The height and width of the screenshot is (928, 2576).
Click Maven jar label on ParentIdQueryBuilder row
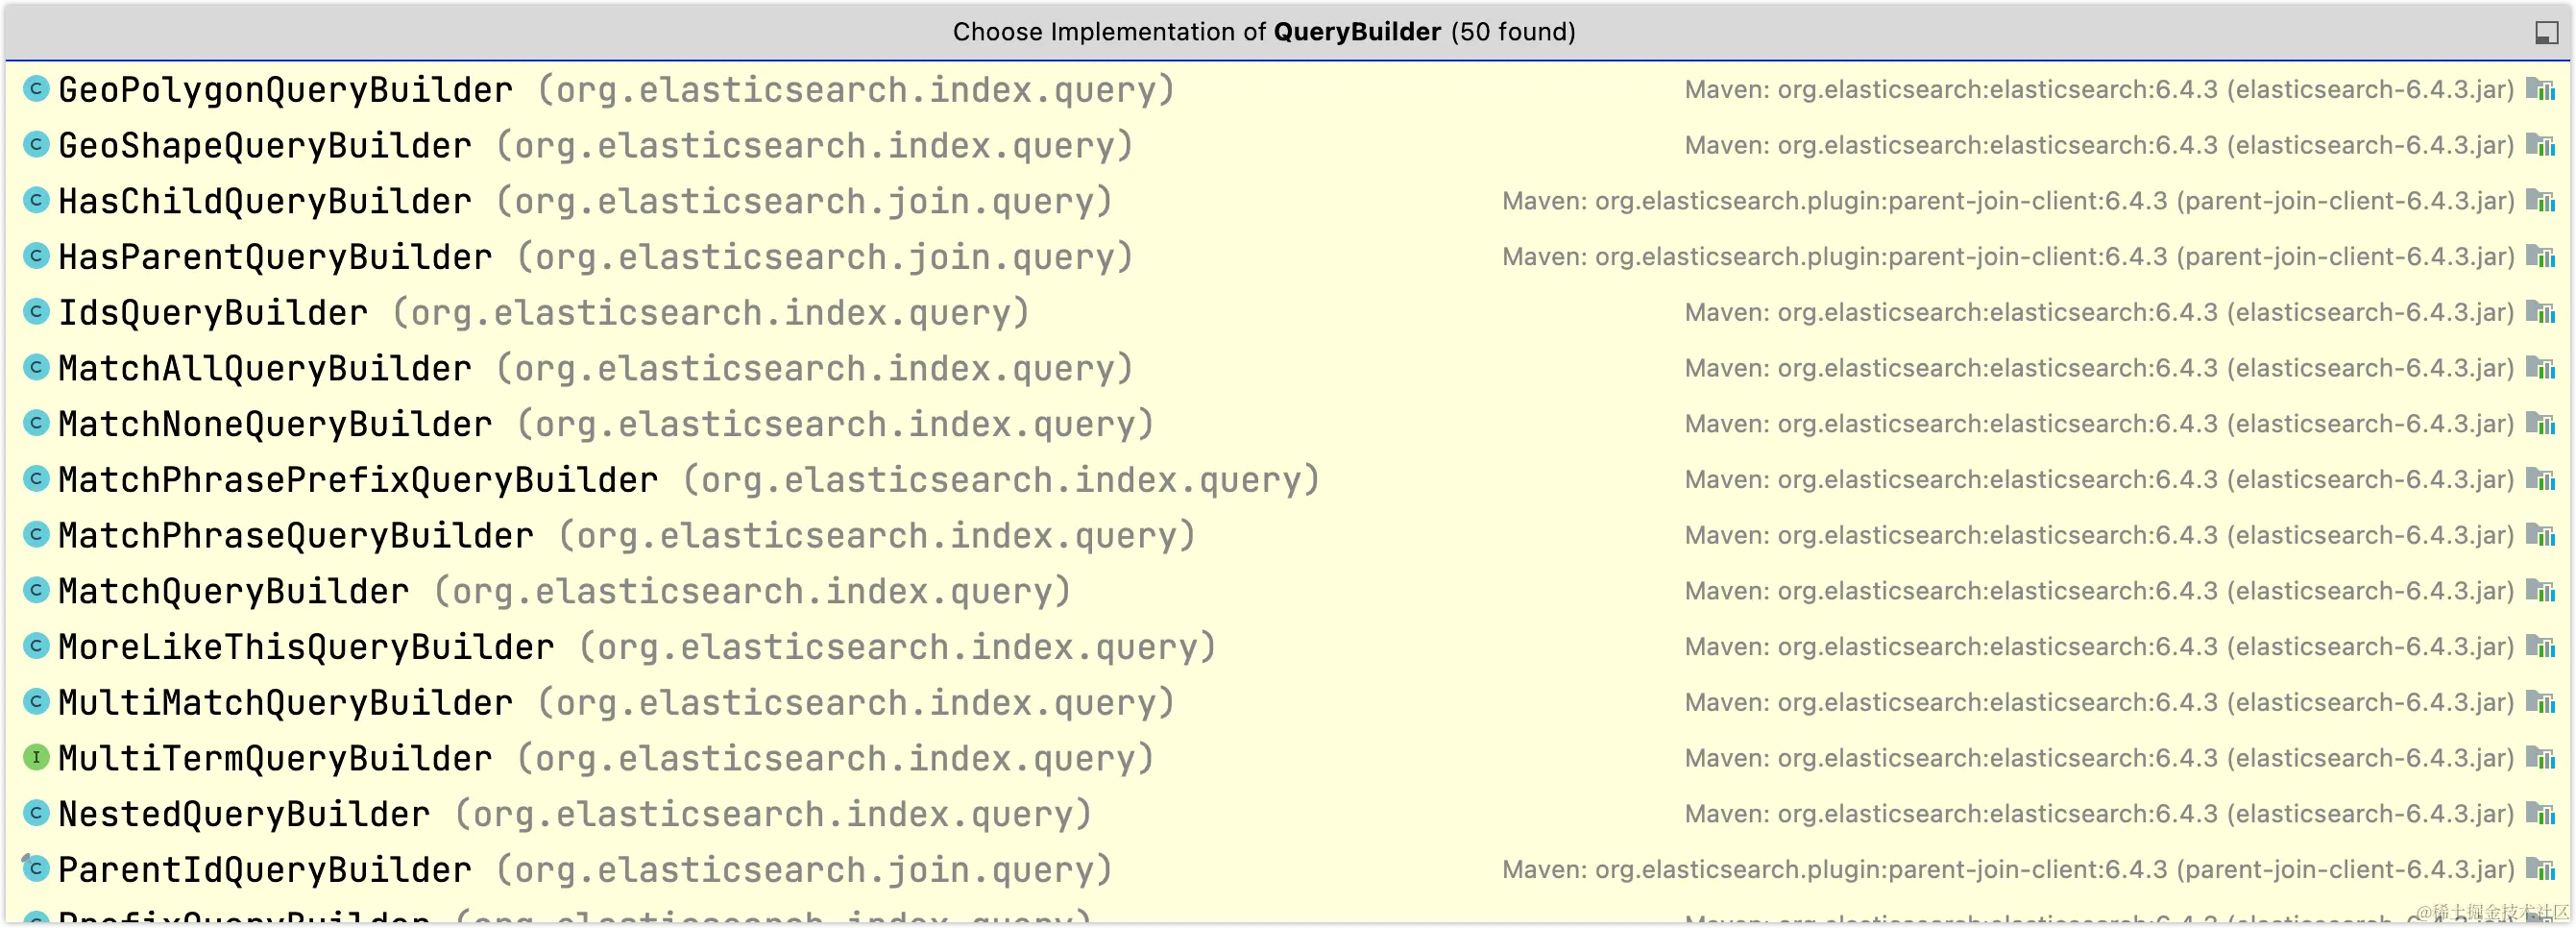pos(2008,870)
